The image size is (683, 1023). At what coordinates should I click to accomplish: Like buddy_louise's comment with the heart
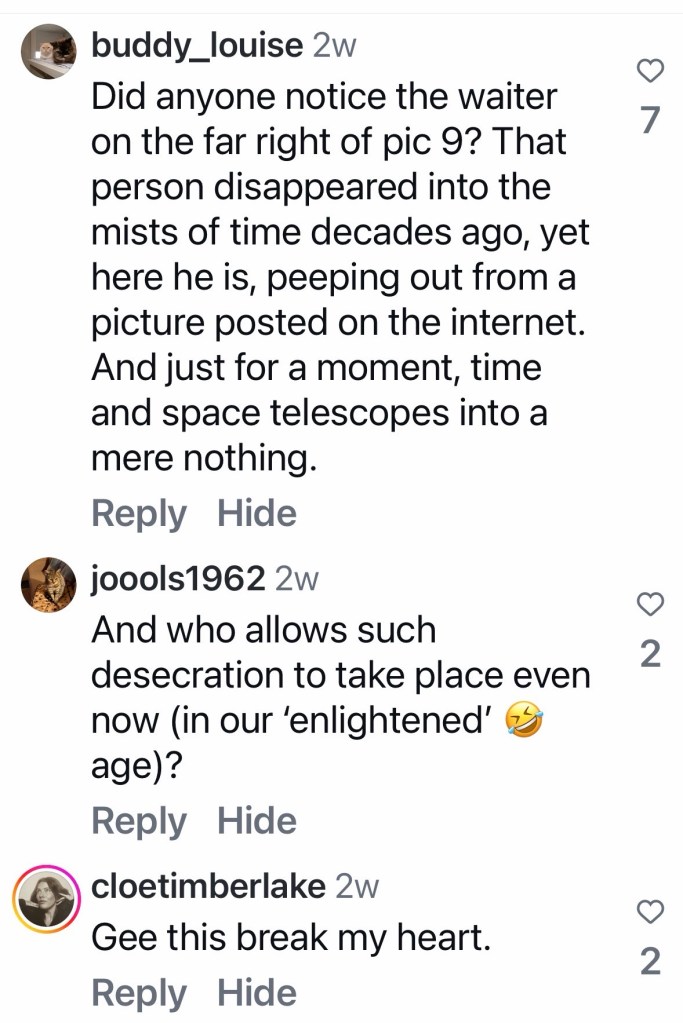tap(650, 70)
